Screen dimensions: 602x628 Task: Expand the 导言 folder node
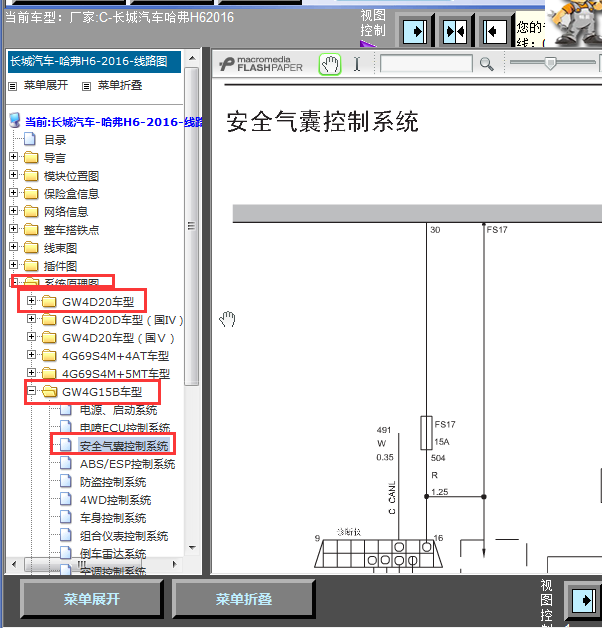[x=13, y=157]
